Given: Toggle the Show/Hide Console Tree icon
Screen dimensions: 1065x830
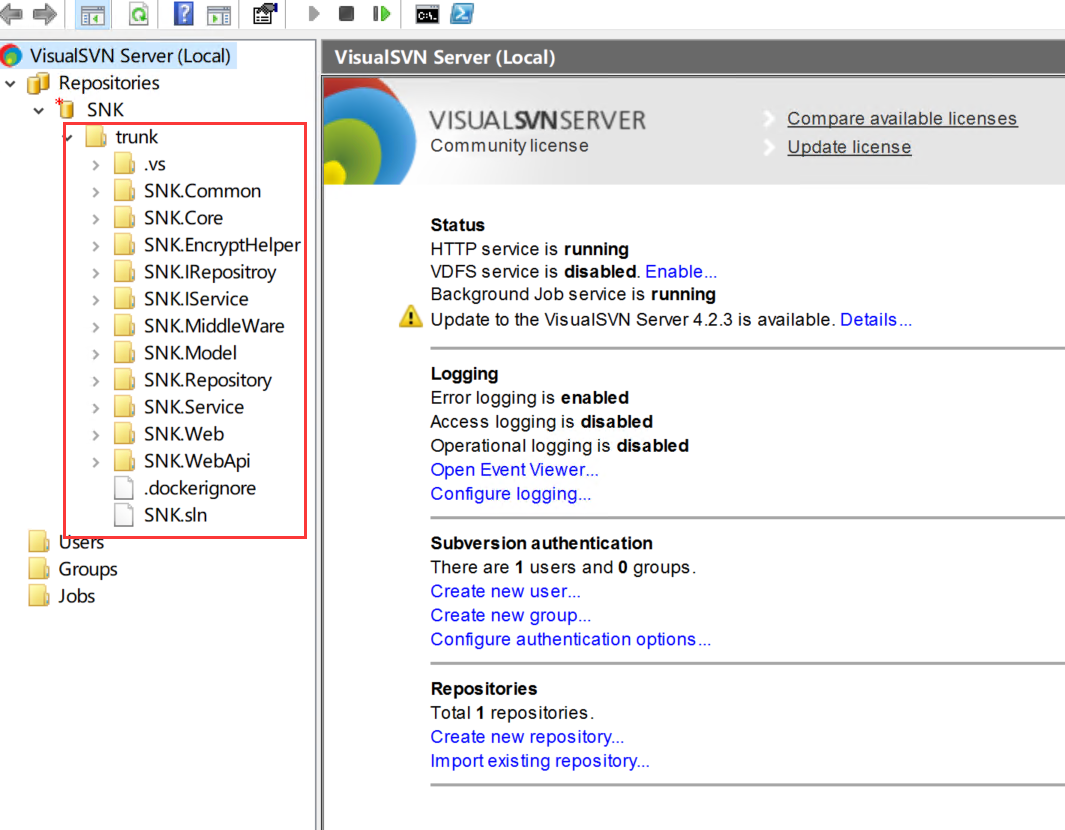Looking at the screenshot, I should (92, 14).
